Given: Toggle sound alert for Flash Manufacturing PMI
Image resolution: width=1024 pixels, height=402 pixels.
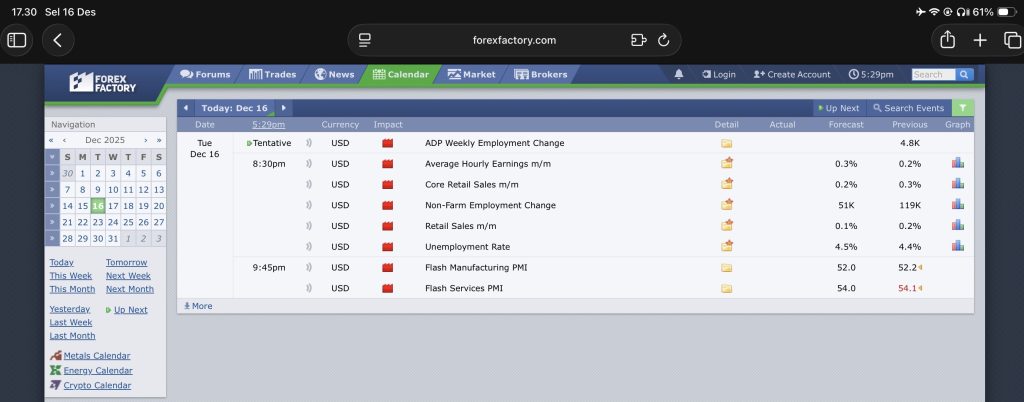Looking at the screenshot, I should (309, 267).
